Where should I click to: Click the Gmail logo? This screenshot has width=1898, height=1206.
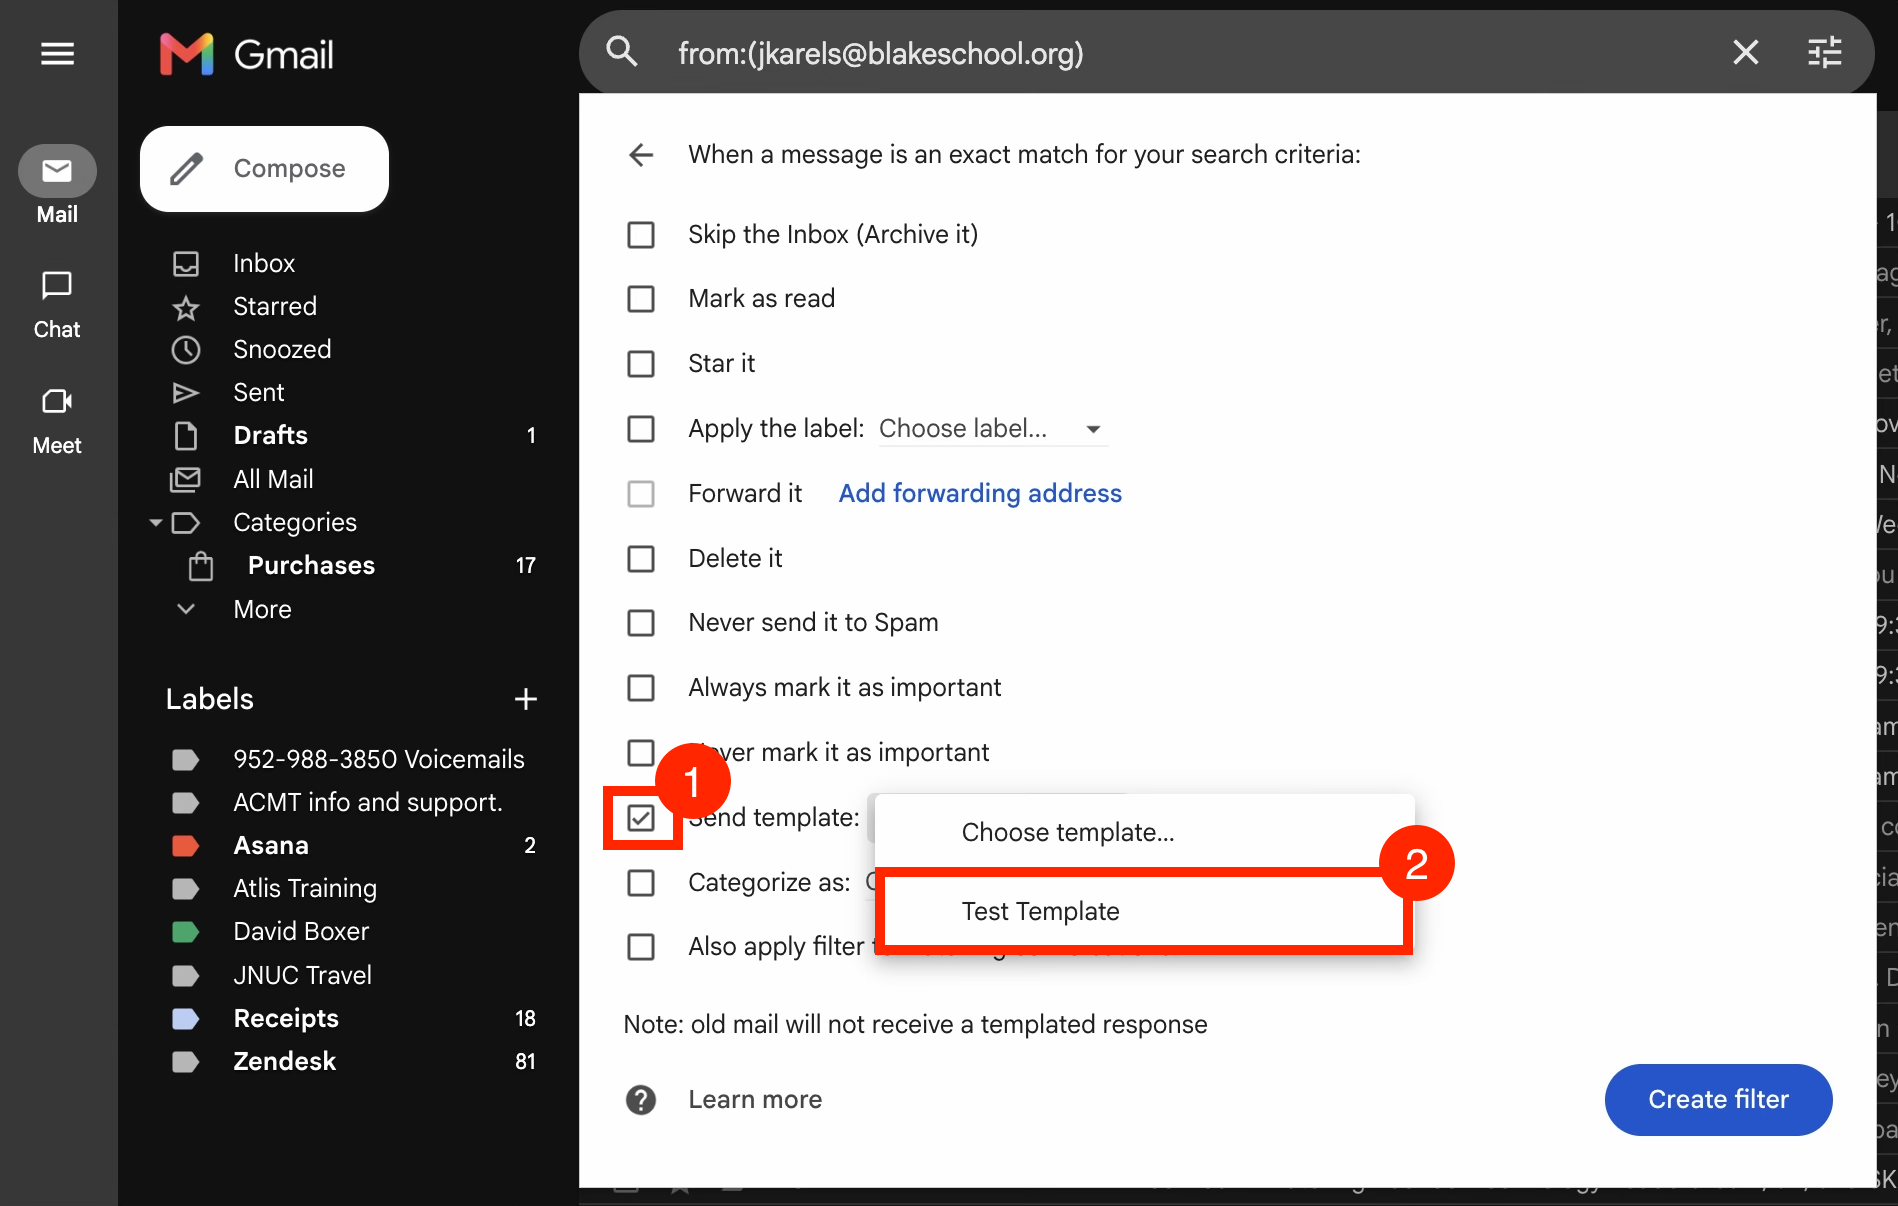click(247, 54)
